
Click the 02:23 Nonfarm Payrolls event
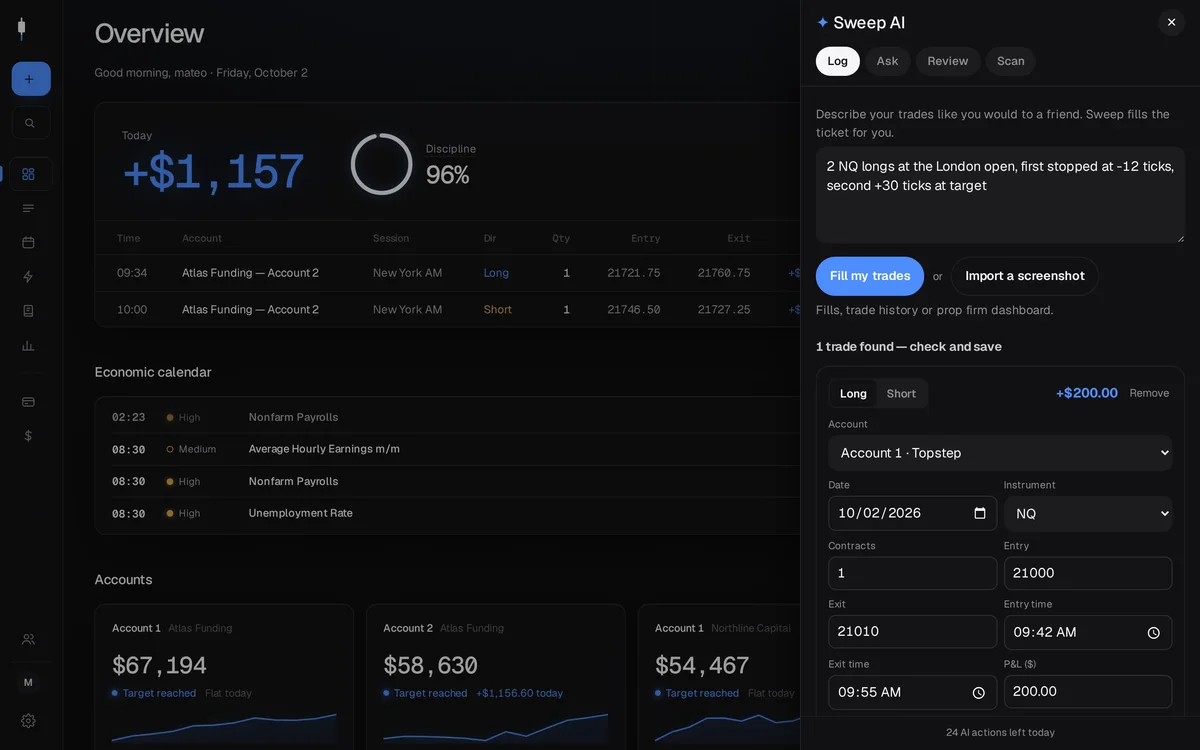(448, 417)
